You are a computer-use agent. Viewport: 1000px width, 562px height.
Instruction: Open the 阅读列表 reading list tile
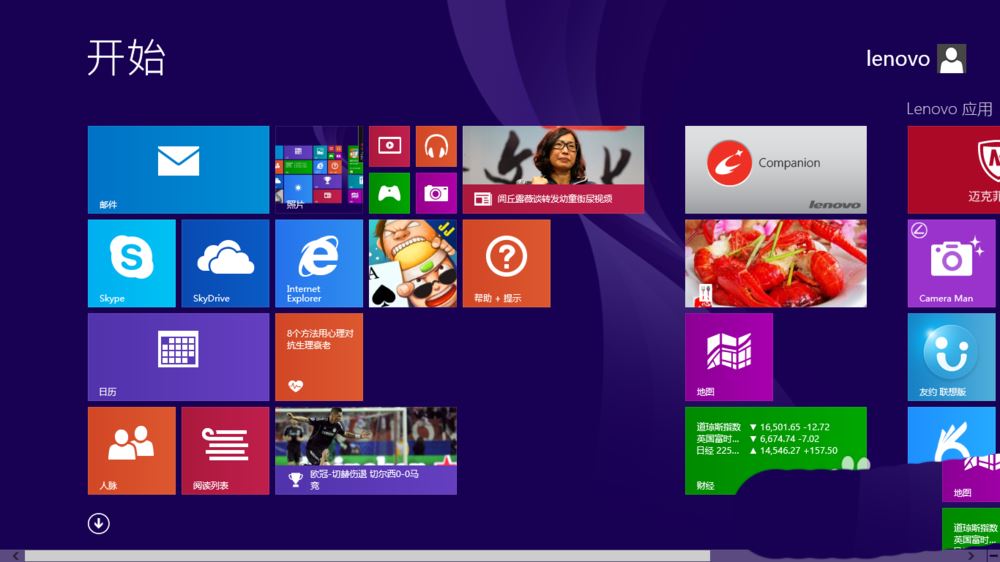pos(225,451)
